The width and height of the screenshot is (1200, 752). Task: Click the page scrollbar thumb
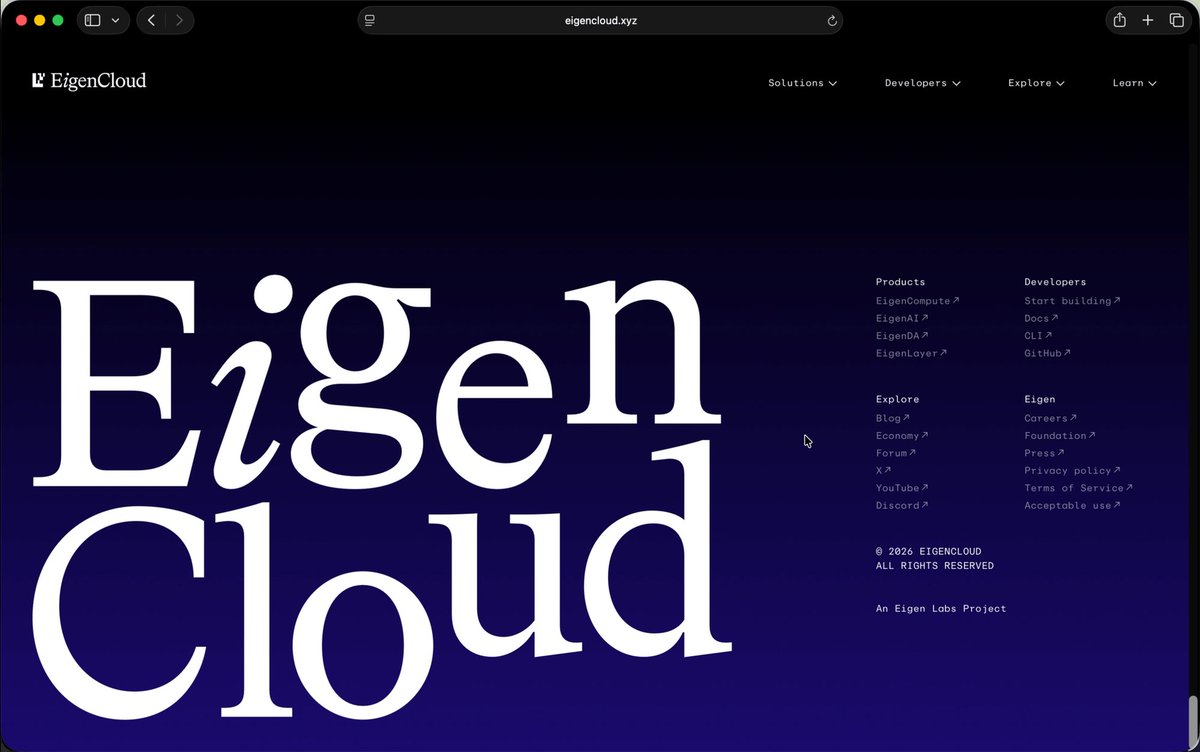click(x=1192, y=720)
